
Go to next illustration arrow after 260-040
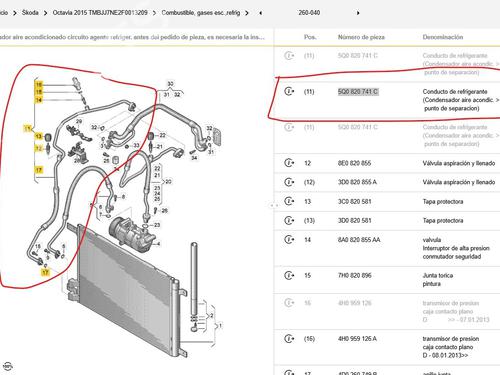(358, 13)
